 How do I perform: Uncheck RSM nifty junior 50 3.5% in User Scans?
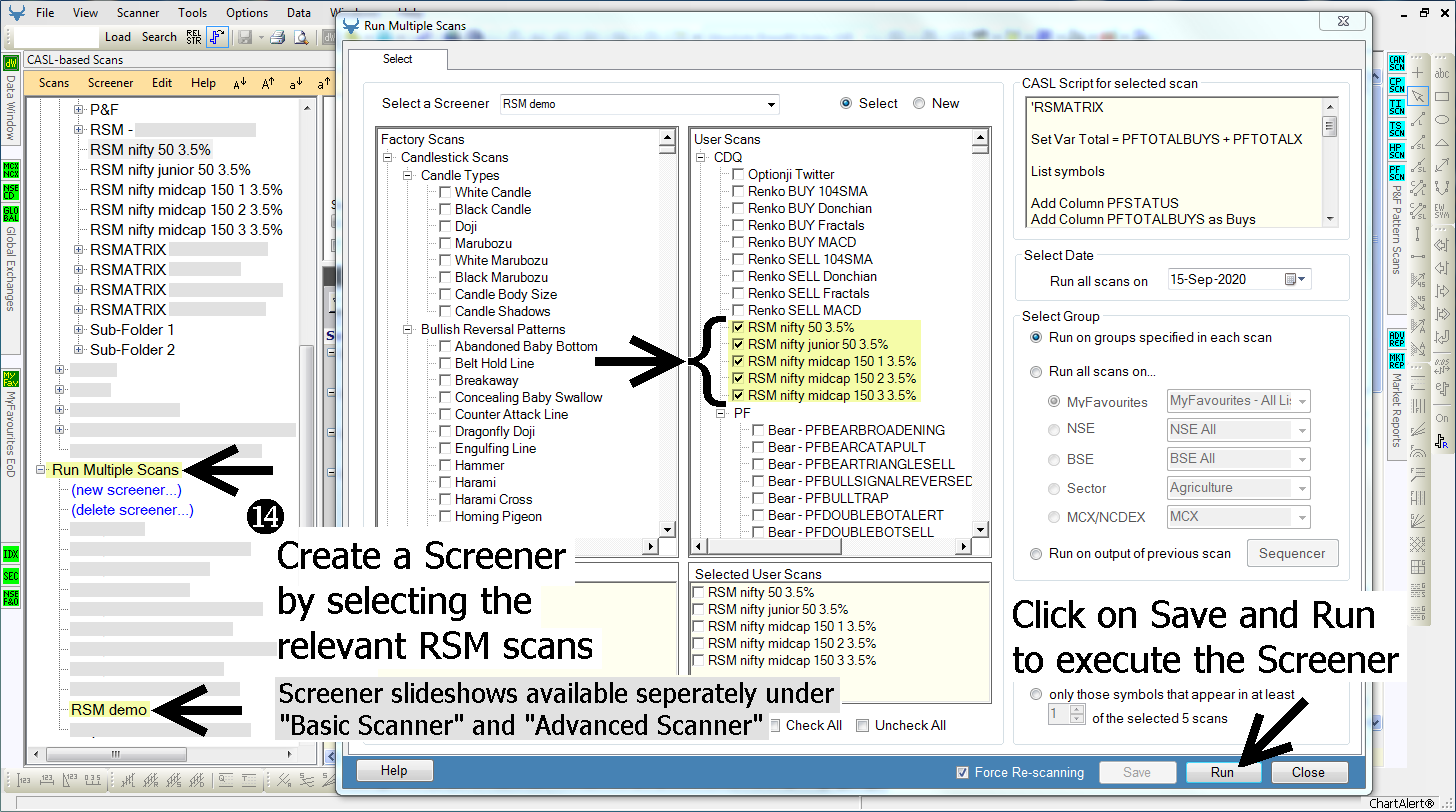click(x=738, y=344)
